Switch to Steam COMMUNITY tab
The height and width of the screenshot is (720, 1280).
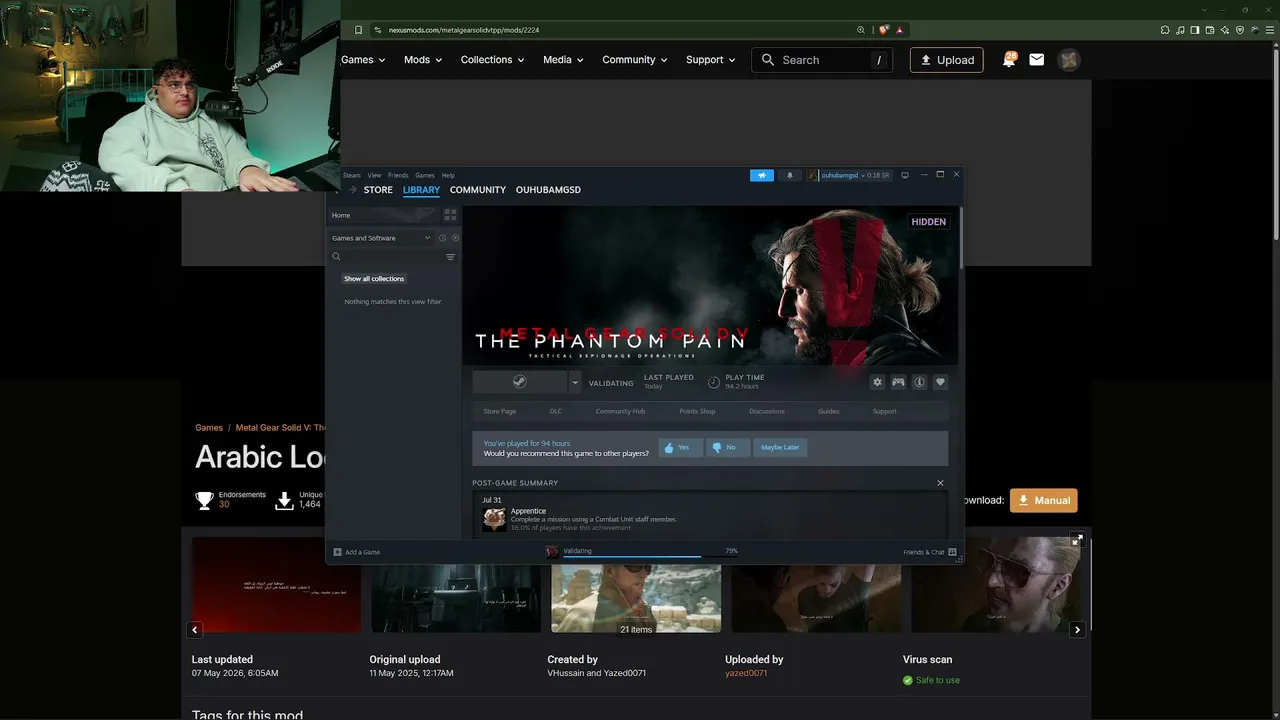pos(478,190)
